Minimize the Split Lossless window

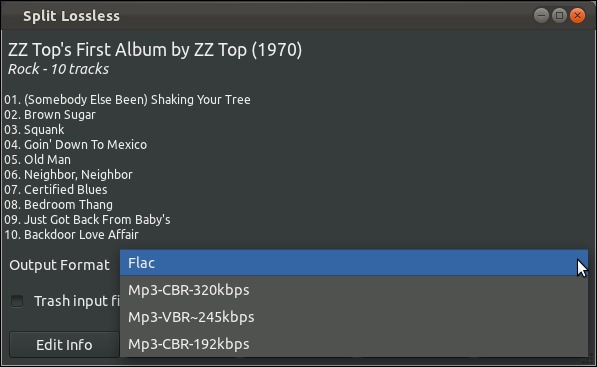tap(541, 16)
